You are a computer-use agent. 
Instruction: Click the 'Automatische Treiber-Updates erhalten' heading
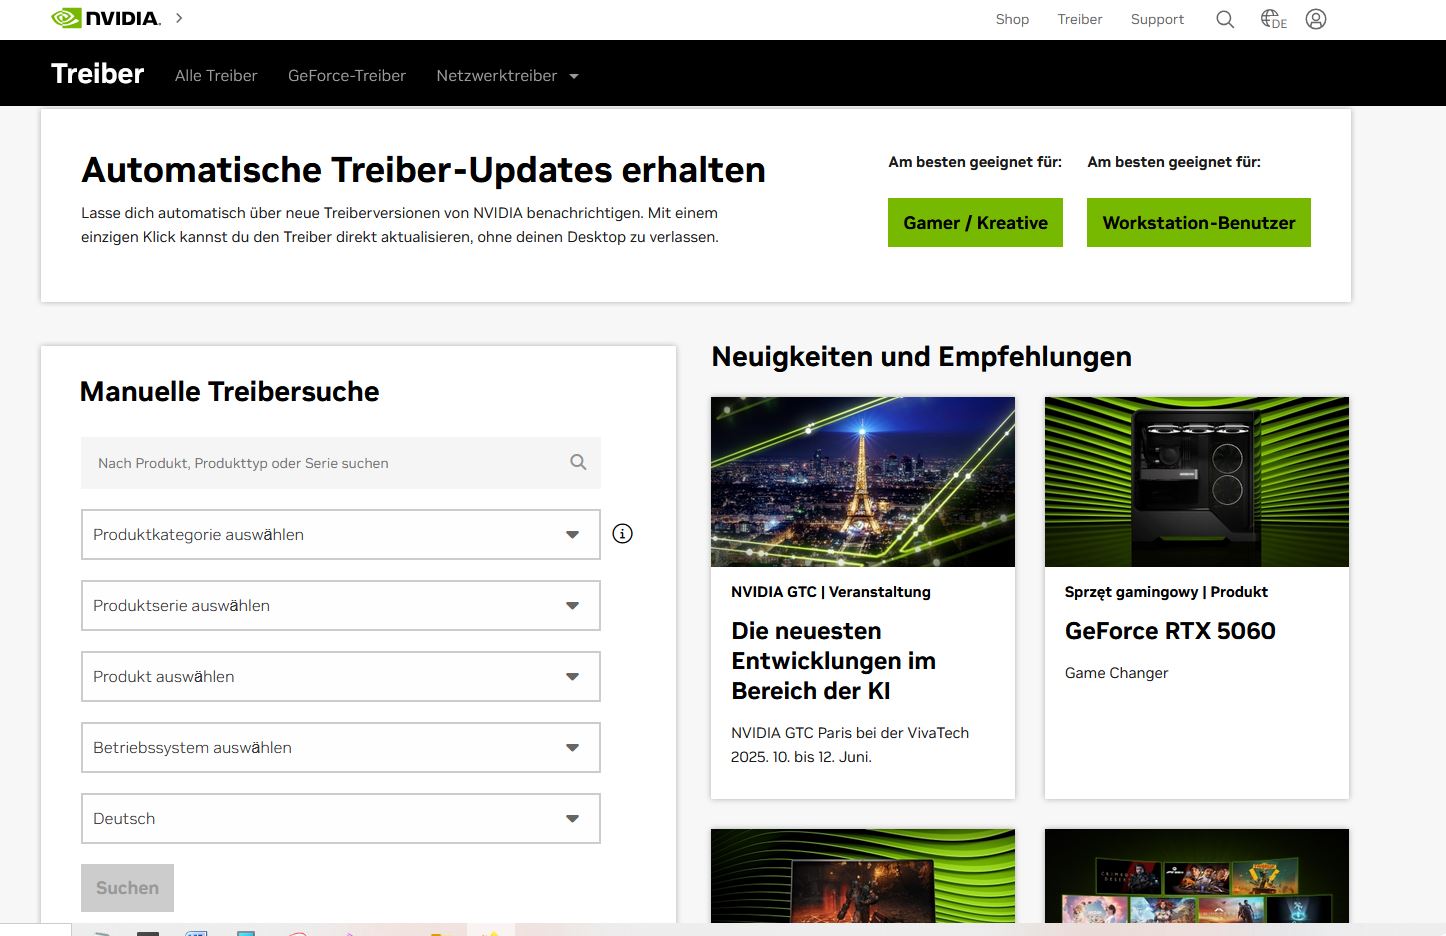pyautogui.click(x=423, y=170)
